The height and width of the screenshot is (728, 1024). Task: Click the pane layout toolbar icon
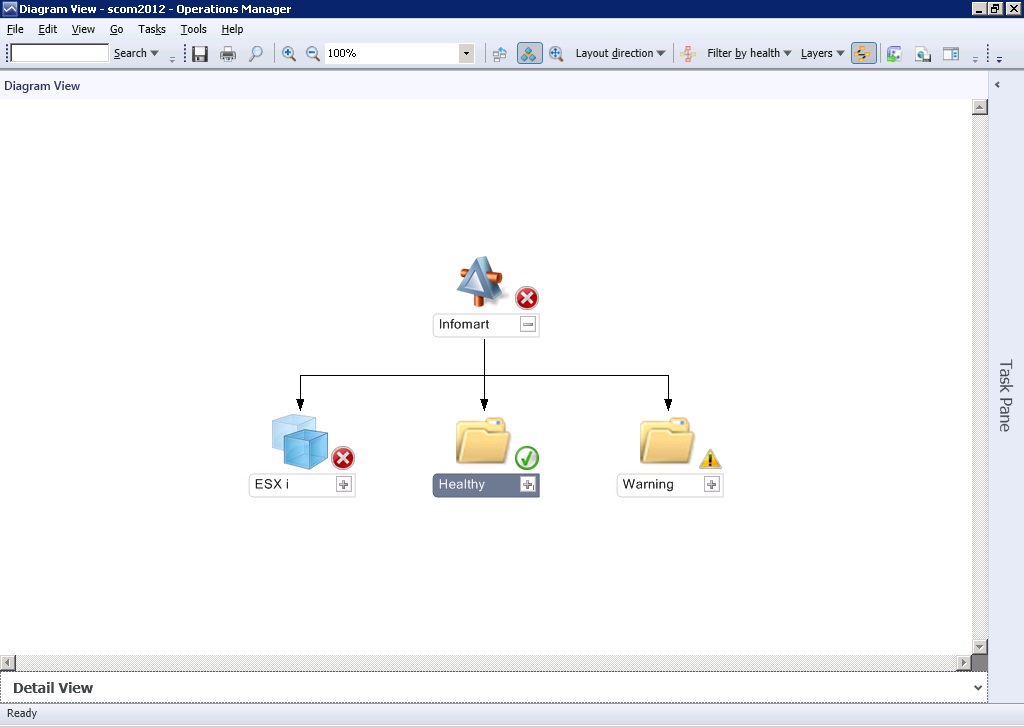click(951, 54)
